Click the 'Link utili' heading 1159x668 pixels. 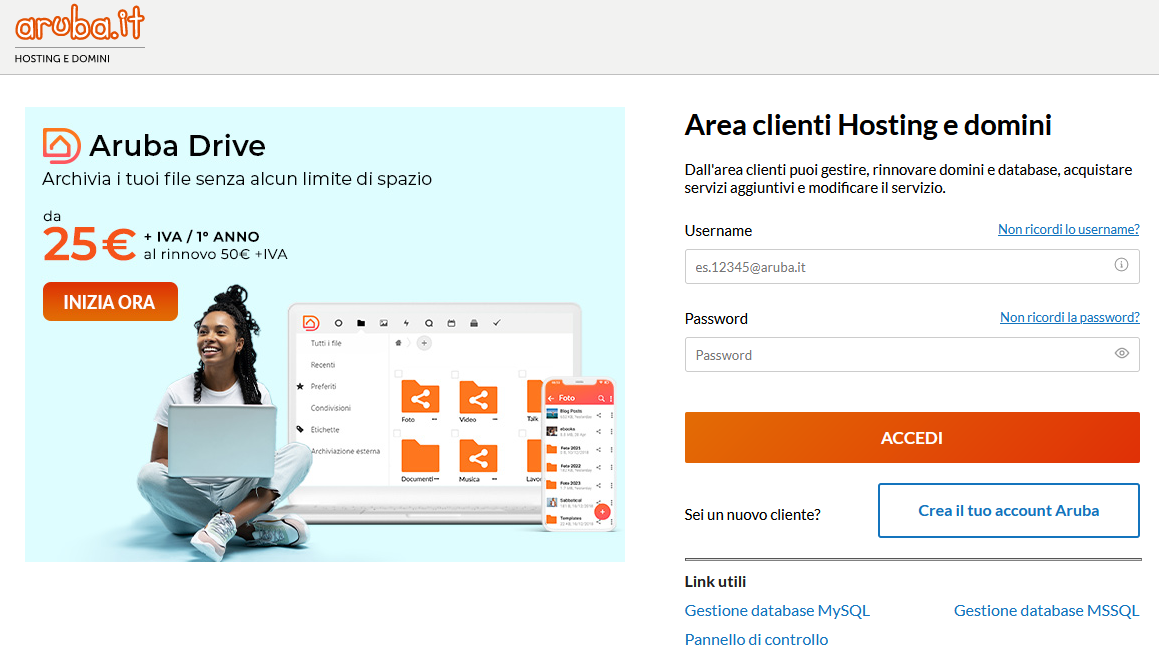[x=715, y=582]
